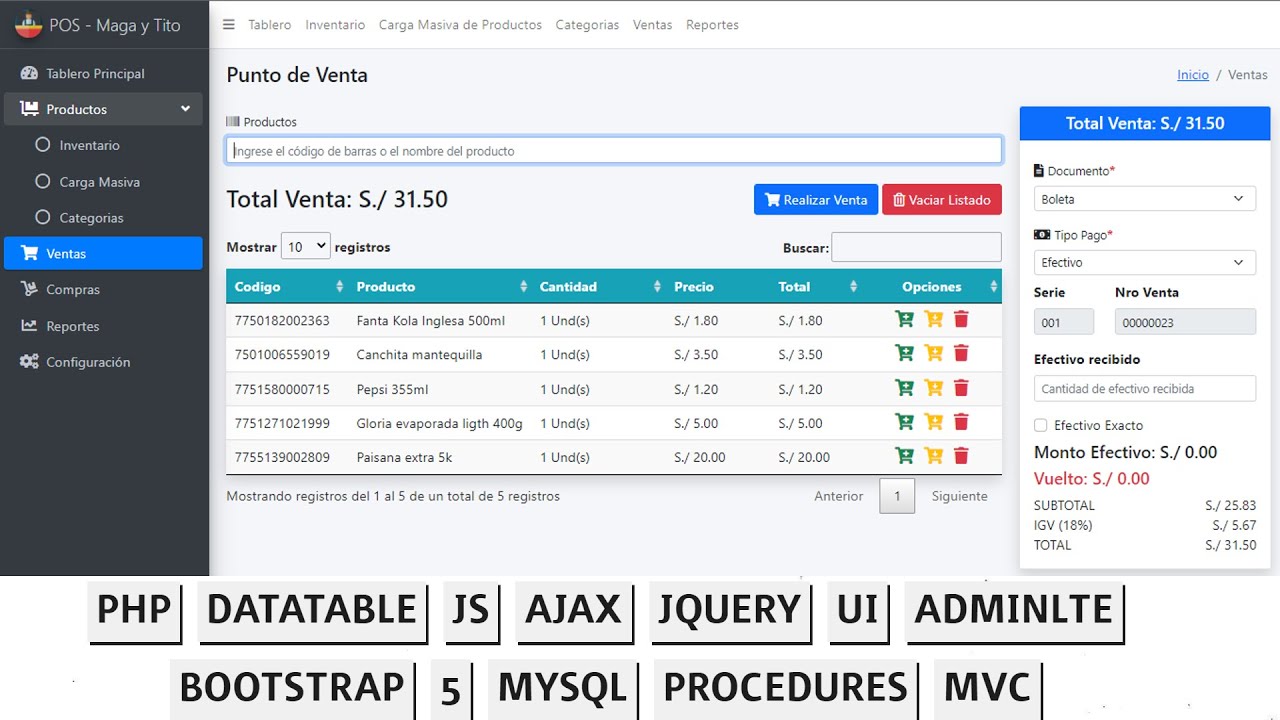The height and width of the screenshot is (720, 1280).
Task: Select page 1 in pagination
Action: click(897, 496)
